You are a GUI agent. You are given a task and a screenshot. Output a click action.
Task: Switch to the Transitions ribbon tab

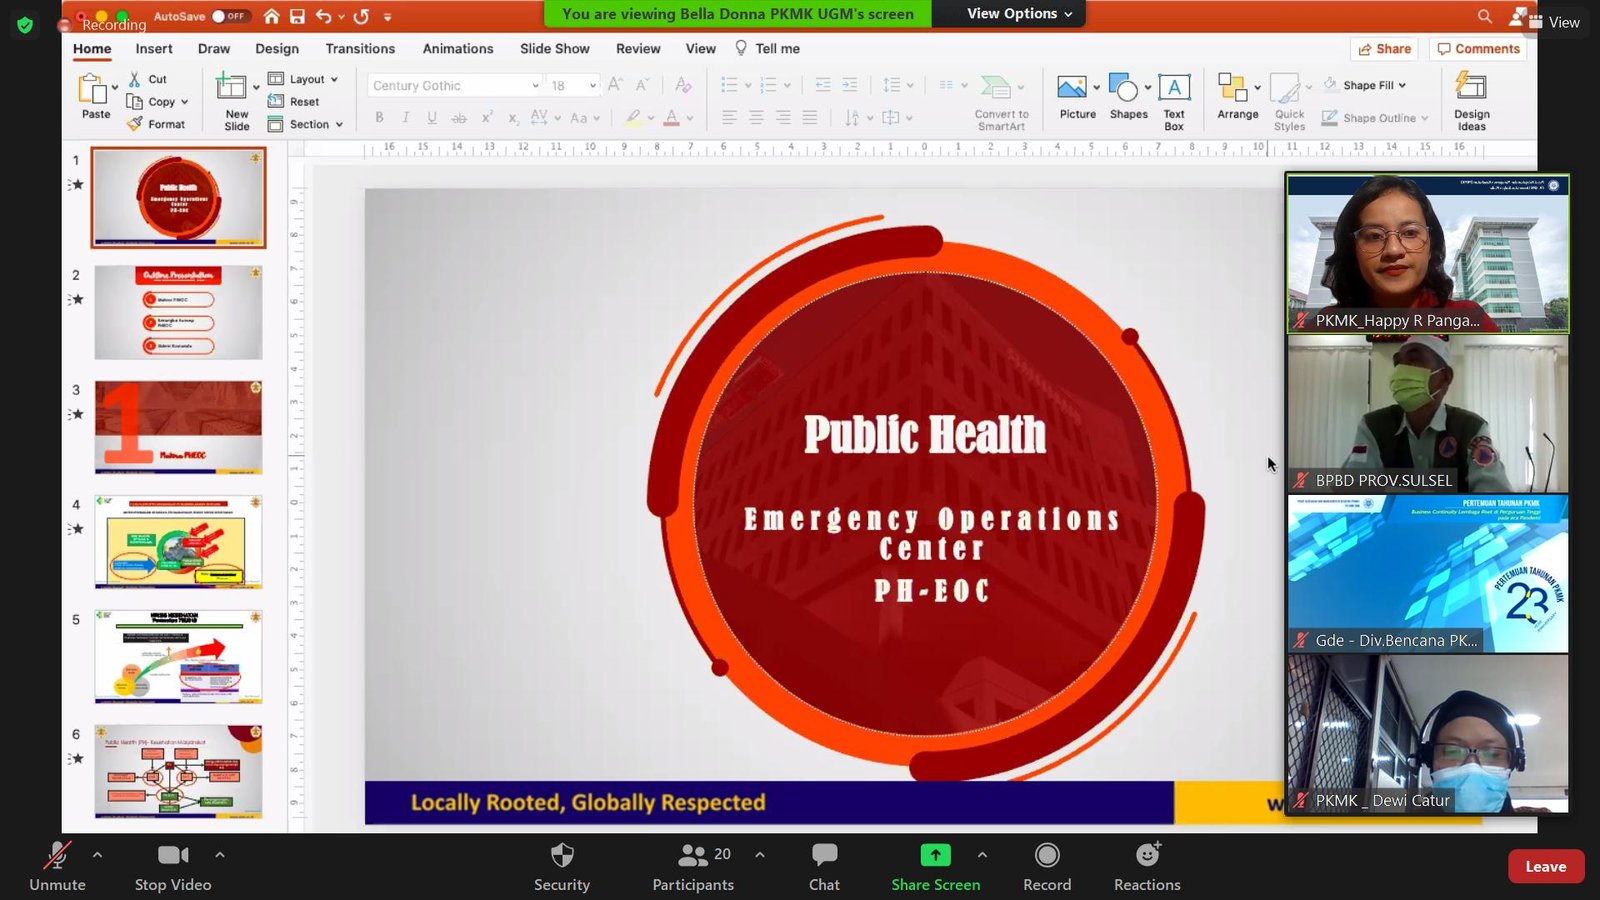[360, 48]
